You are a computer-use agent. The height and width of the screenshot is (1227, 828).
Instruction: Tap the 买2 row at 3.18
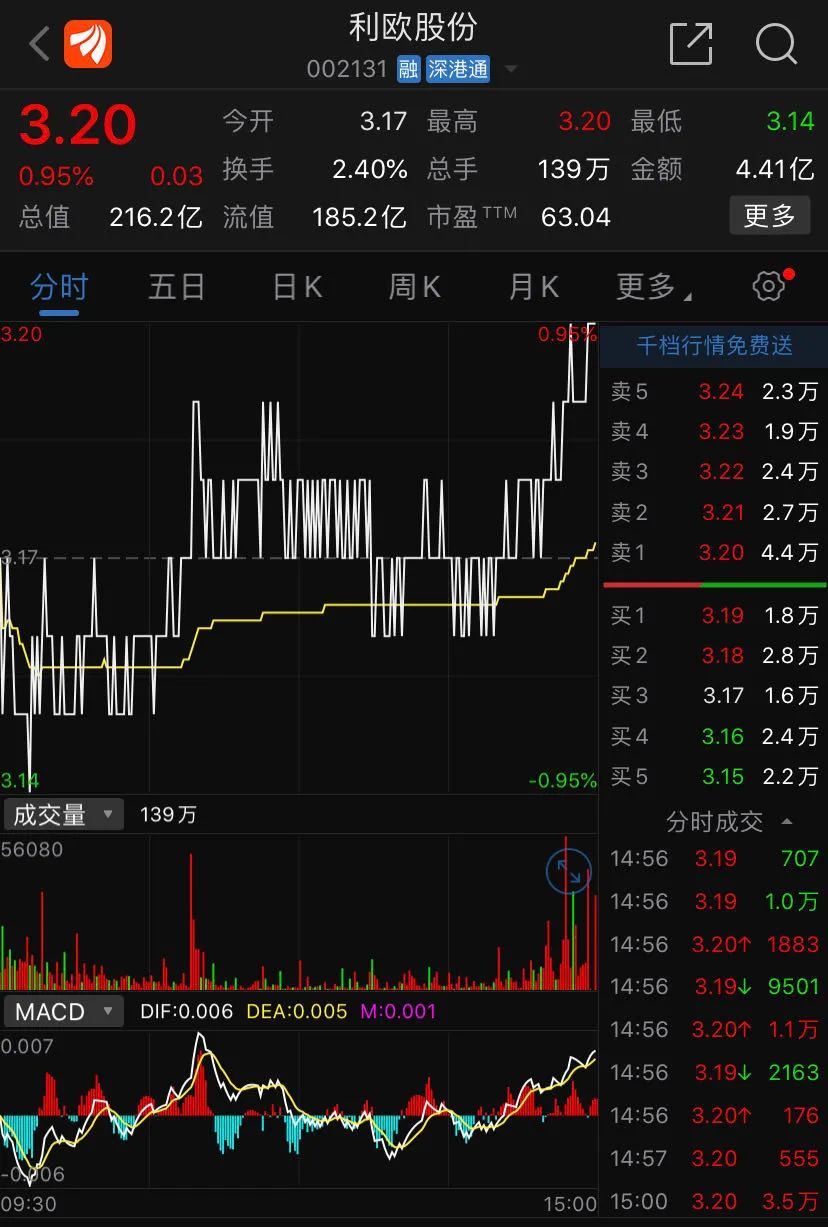[714, 655]
